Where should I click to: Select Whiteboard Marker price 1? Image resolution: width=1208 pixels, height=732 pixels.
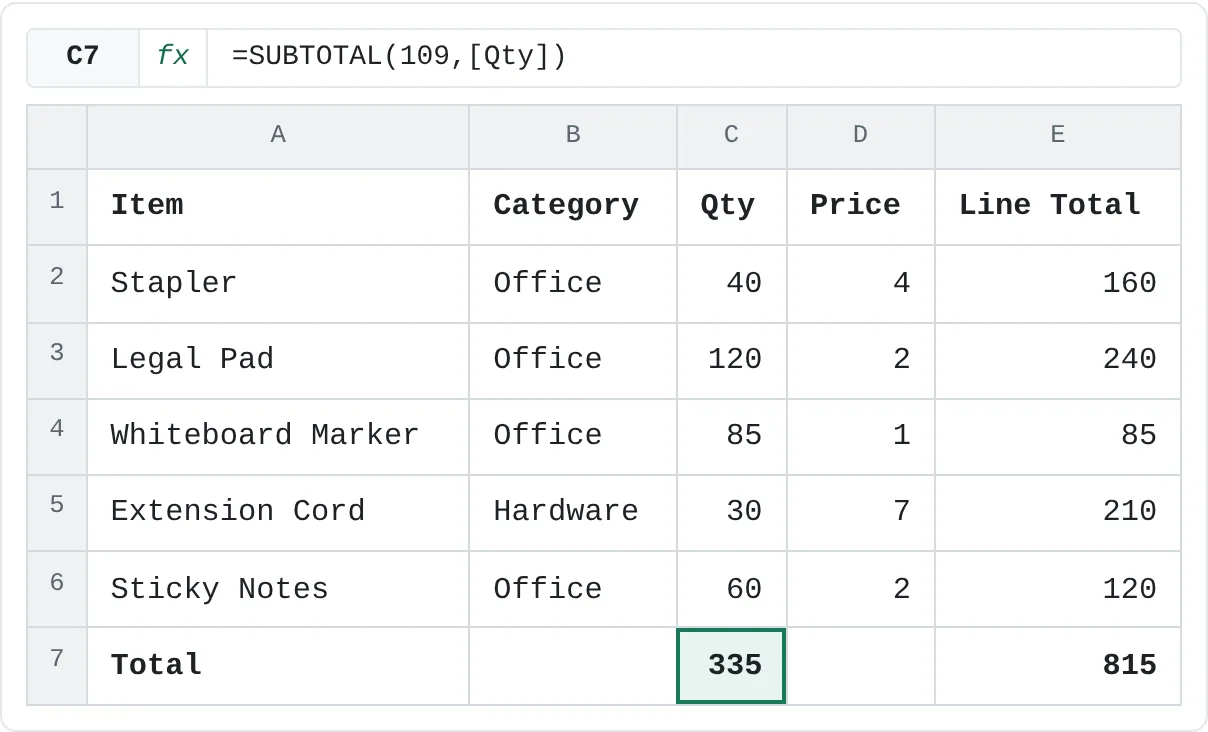click(x=861, y=436)
